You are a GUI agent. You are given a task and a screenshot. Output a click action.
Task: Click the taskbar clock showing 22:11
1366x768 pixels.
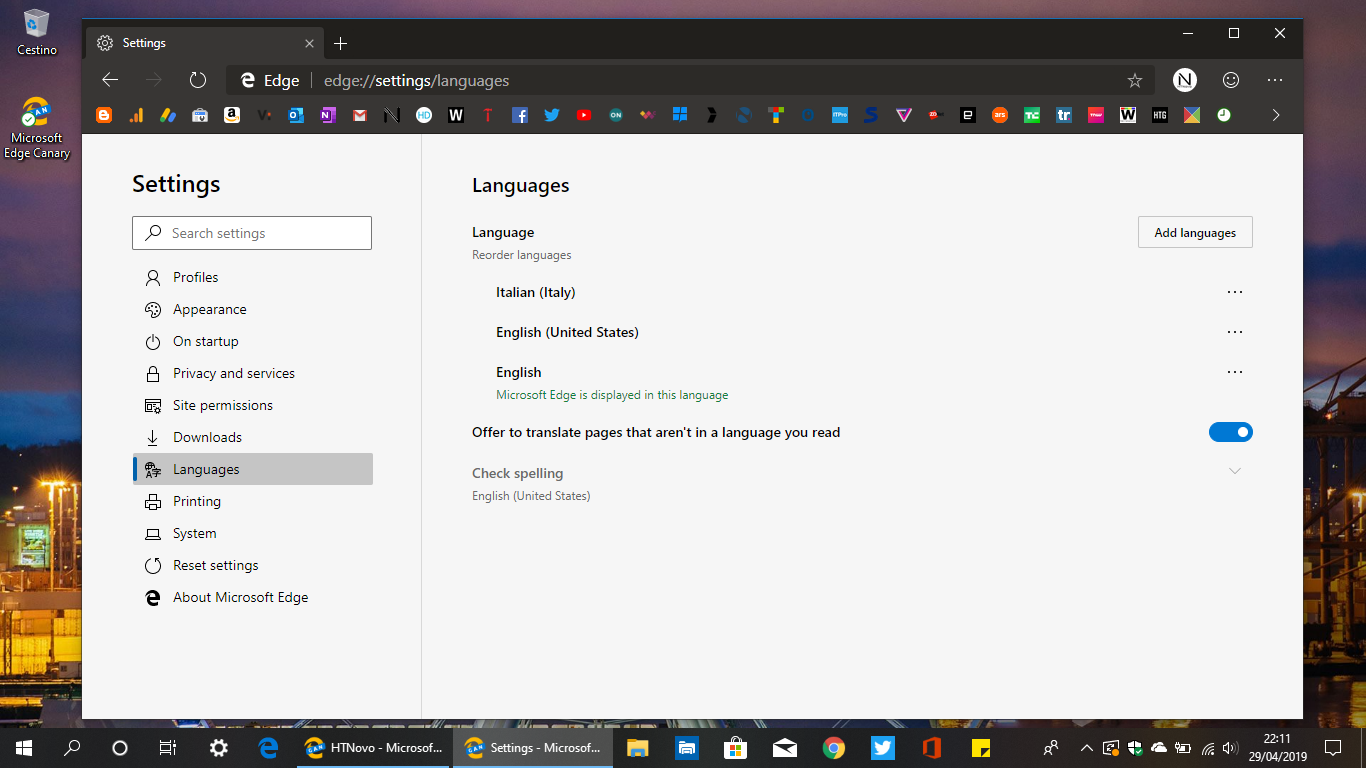(1277, 748)
